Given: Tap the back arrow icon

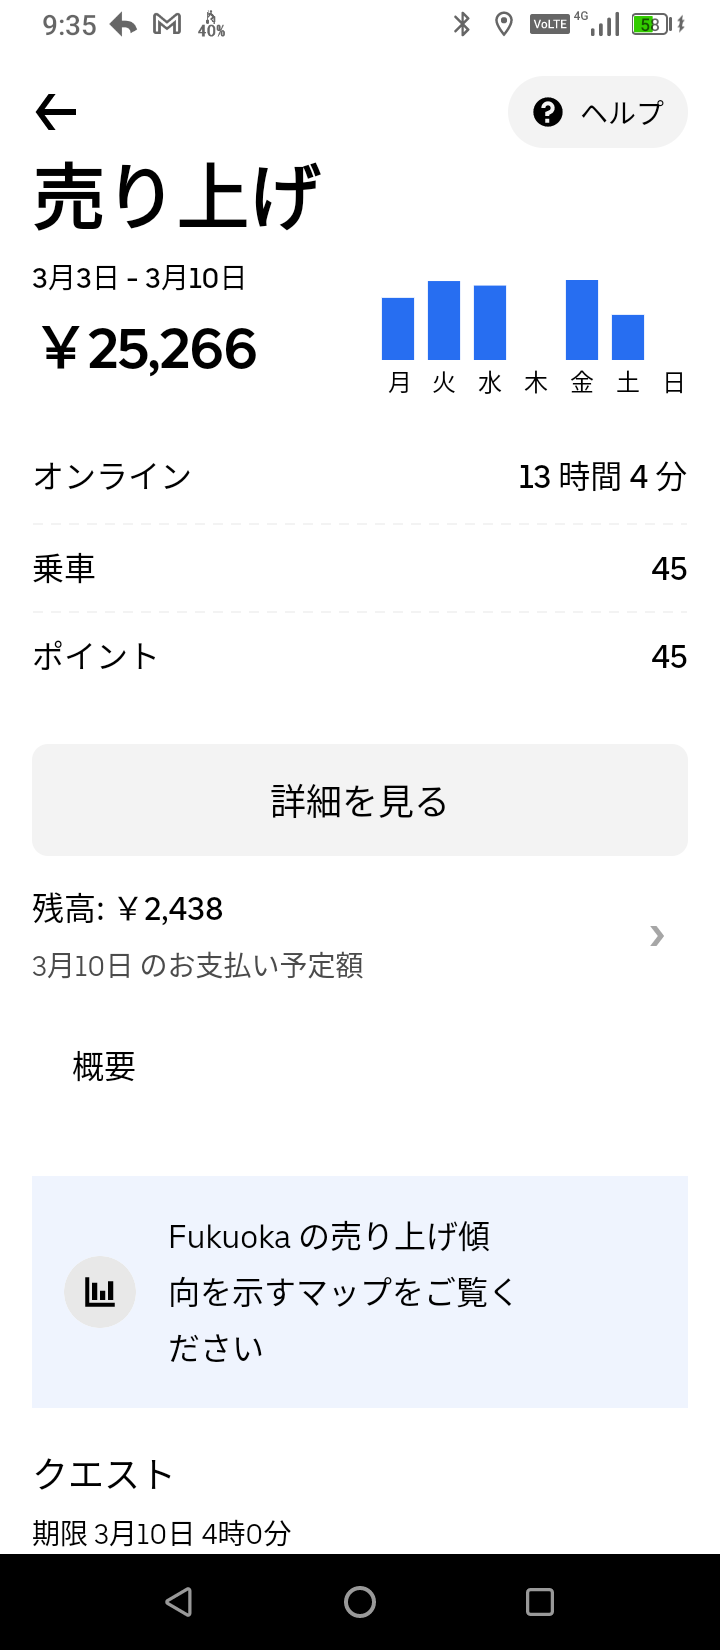Looking at the screenshot, I should click(55, 113).
